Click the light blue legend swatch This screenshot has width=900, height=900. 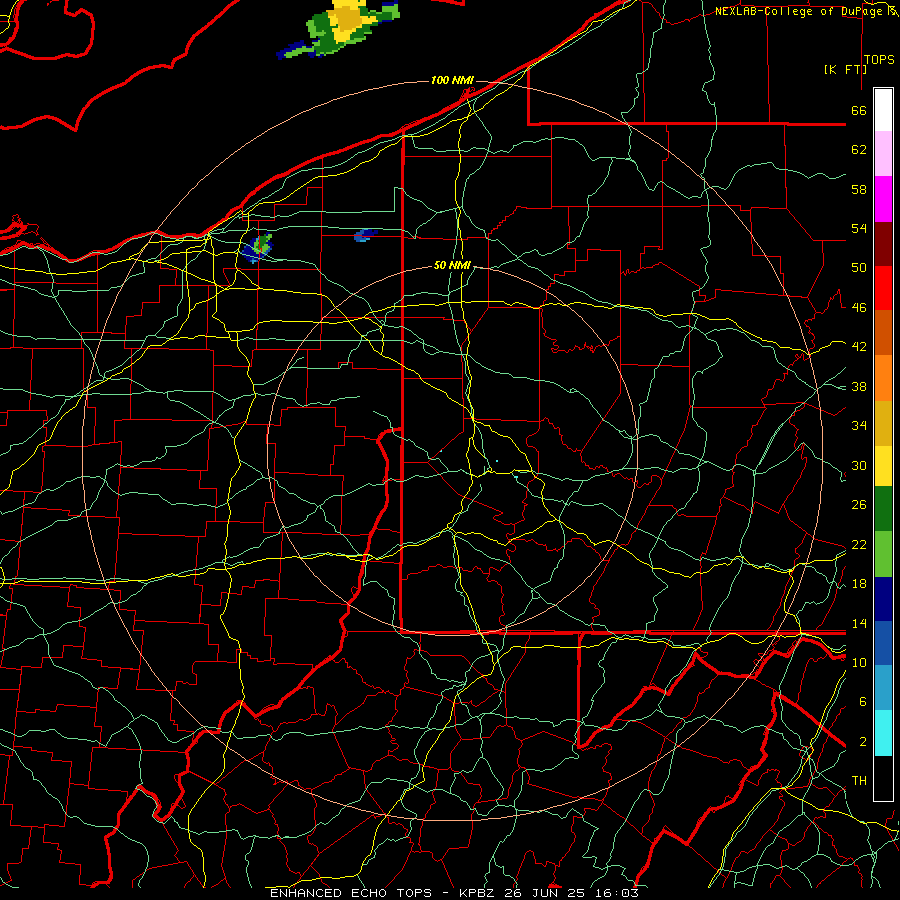883,688
